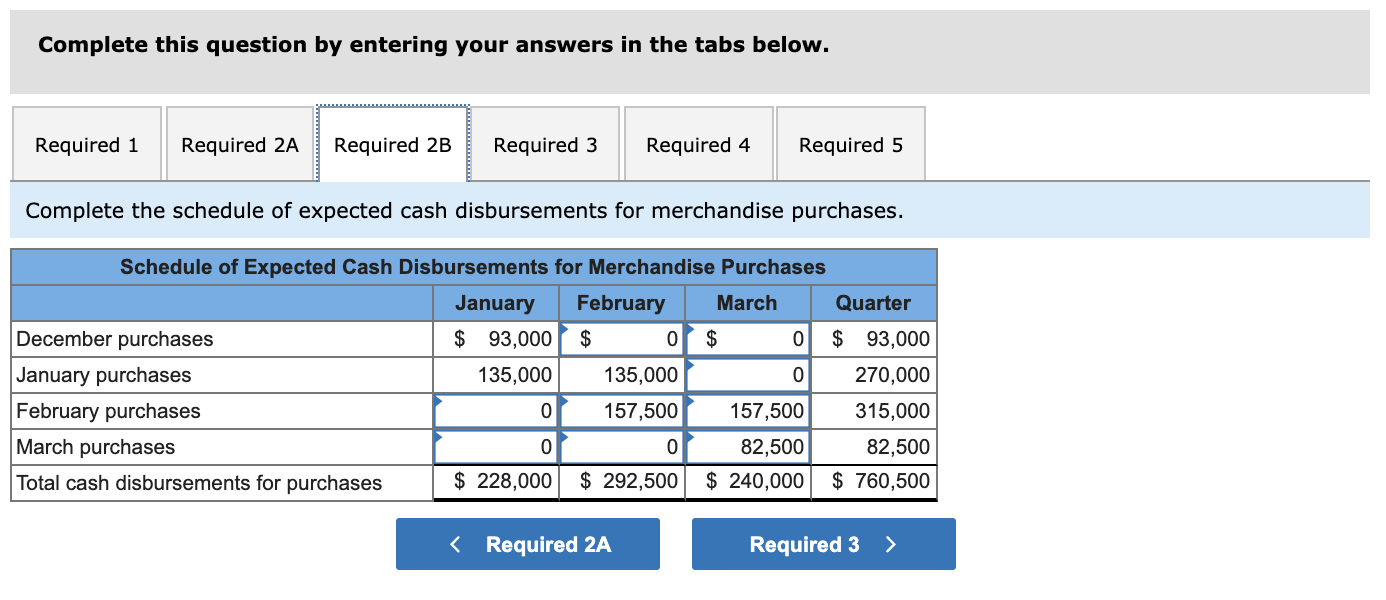This screenshot has height=600, width=1386.
Task: Click the Required 2A navigation button
Action: pos(528,544)
